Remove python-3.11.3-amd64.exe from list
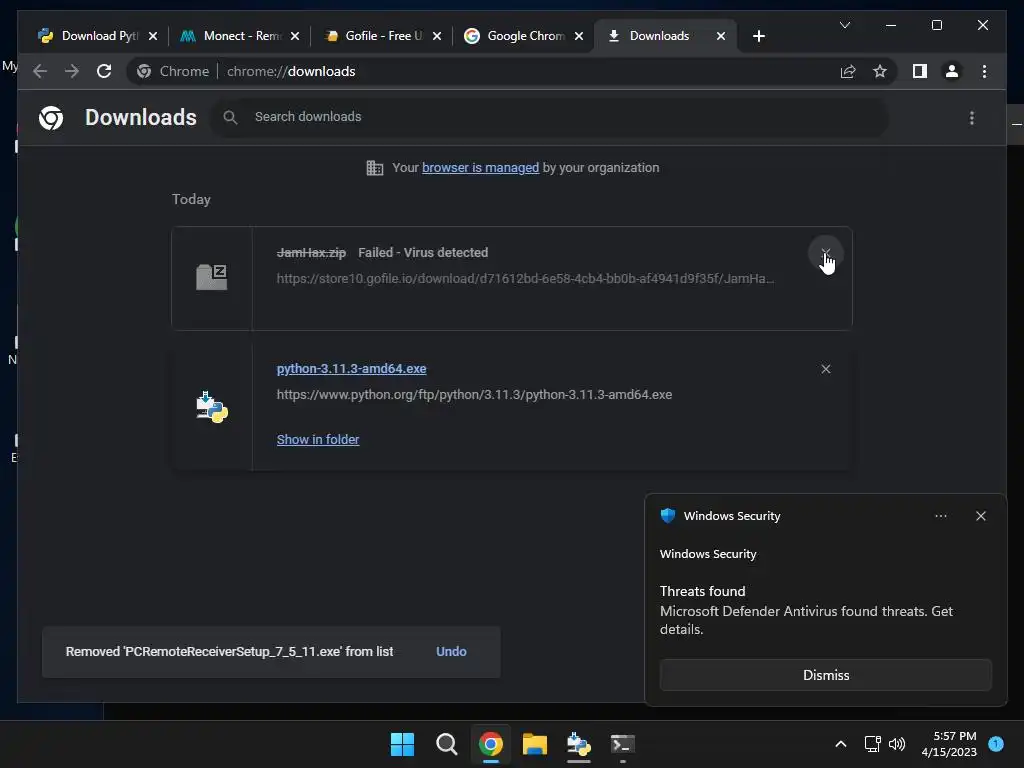 tap(825, 369)
